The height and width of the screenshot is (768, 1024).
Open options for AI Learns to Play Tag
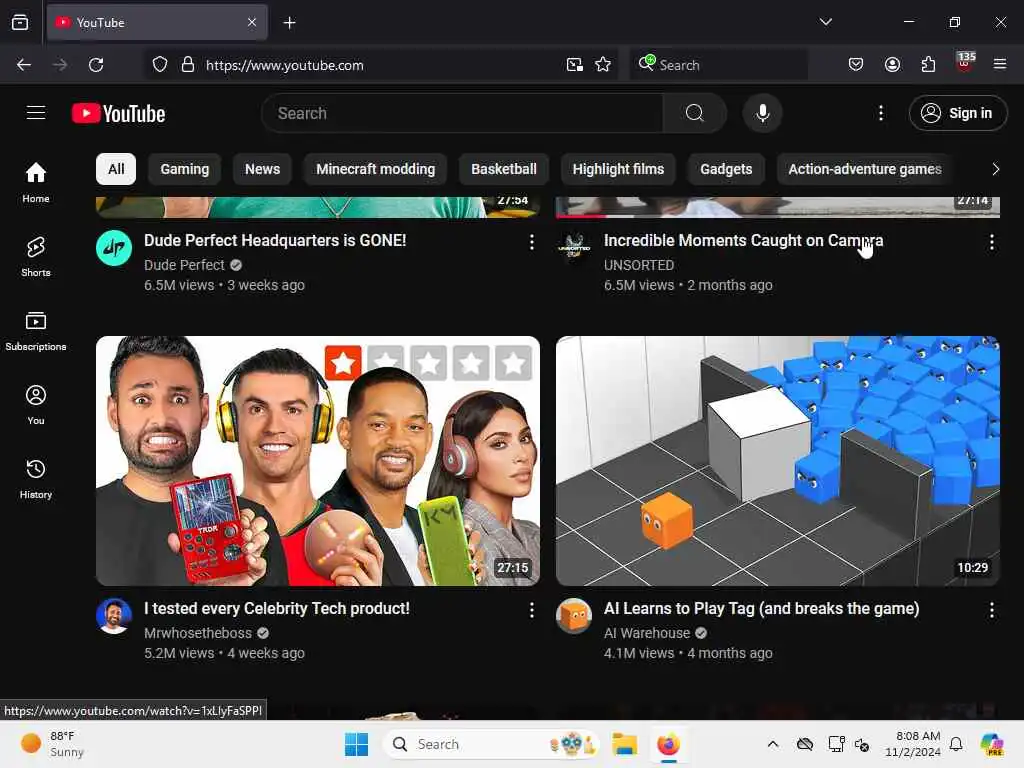pos(991,610)
